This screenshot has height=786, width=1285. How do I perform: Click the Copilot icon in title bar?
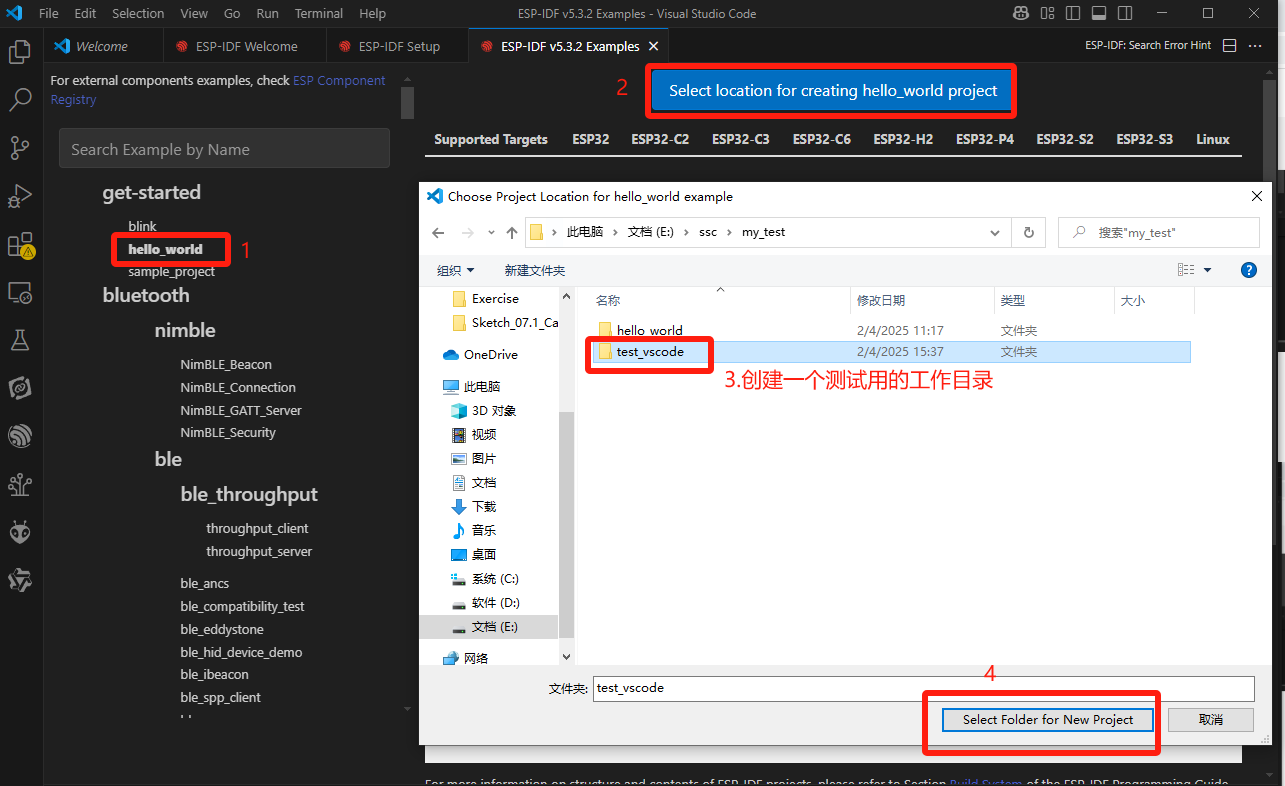(x=1020, y=13)
